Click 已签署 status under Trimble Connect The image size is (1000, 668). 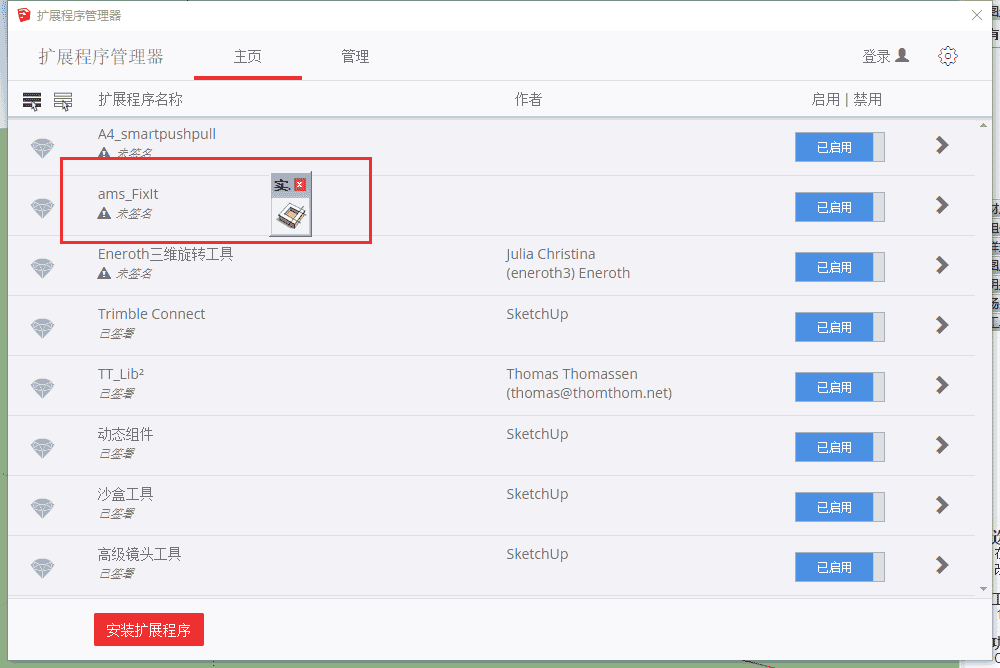tap(117, 333)
